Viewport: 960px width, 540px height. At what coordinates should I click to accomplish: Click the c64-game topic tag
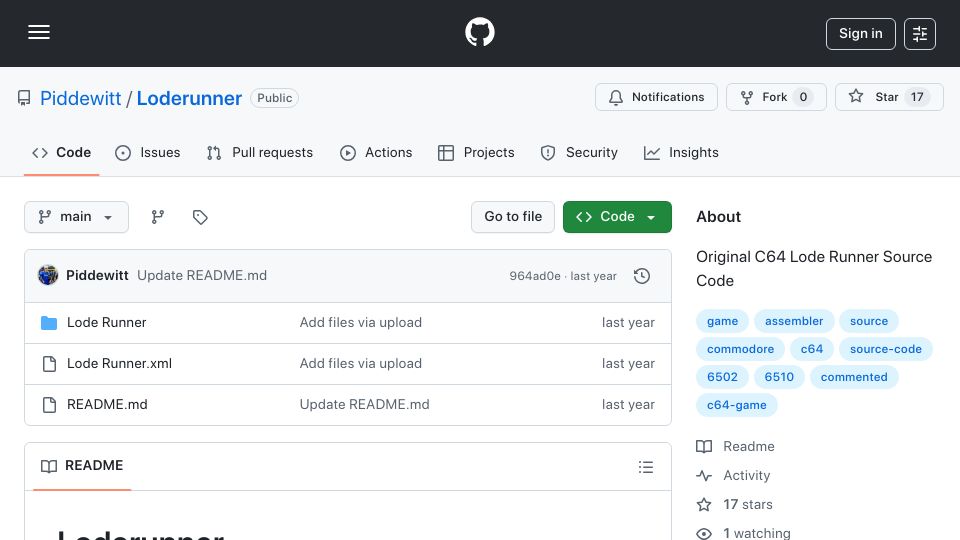tap(737, 405)
